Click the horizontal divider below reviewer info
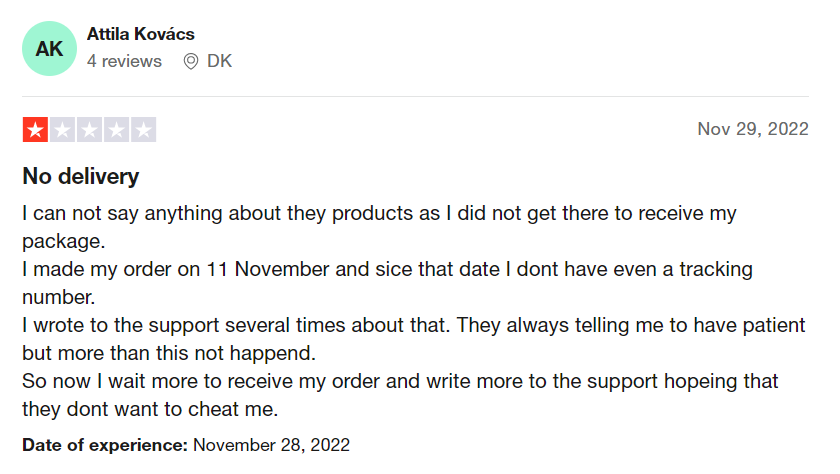The height and width of the screenshot is (474, 840). (415, 96)
